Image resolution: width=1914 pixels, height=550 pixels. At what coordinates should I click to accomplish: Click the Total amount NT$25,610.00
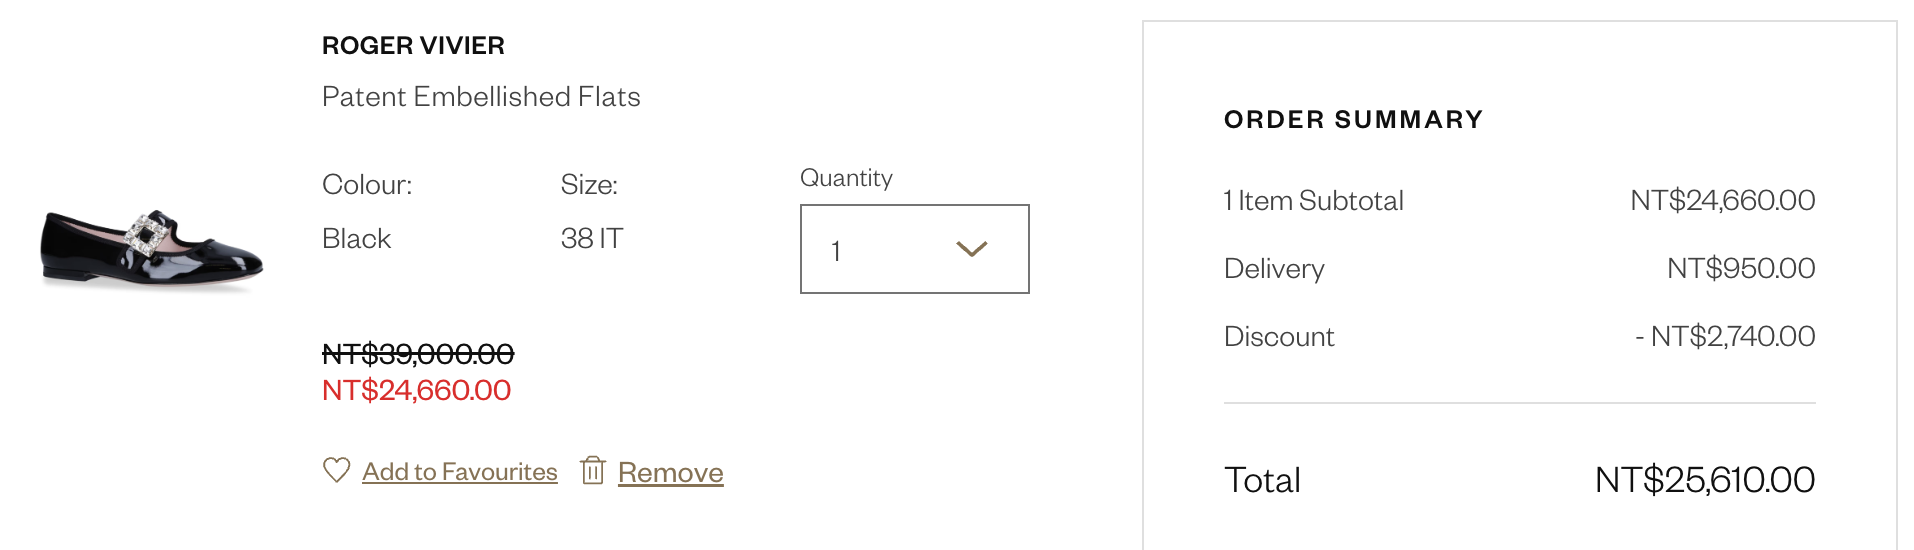coord(1704,480)
